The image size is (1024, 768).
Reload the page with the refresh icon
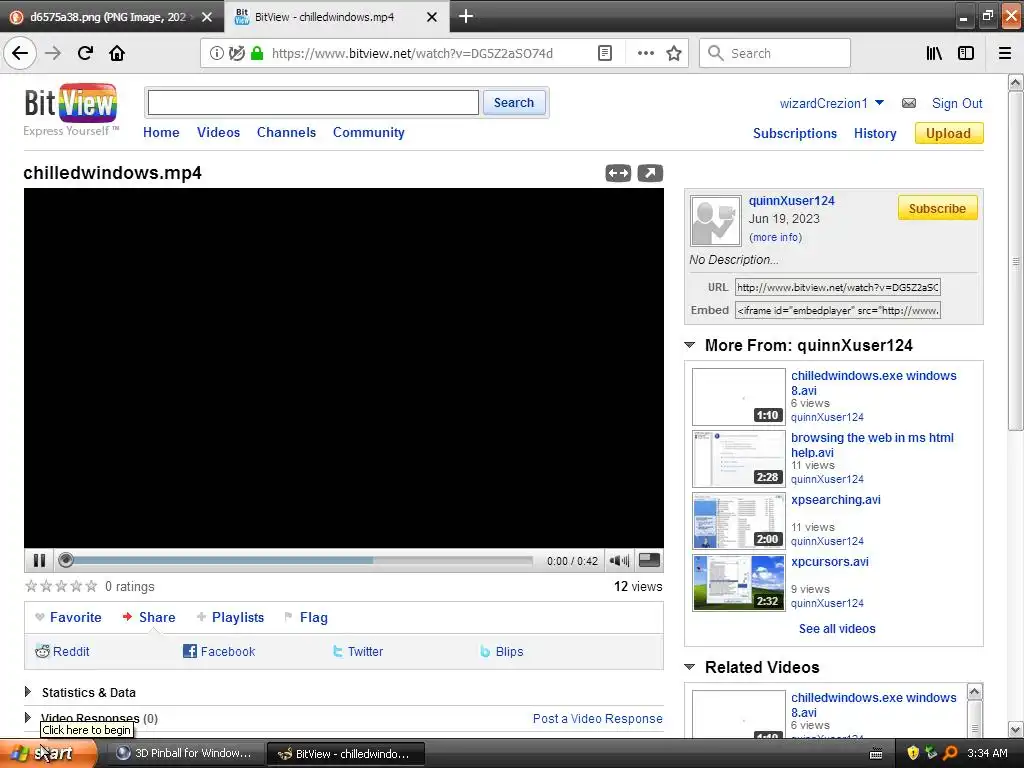(85, 53)
